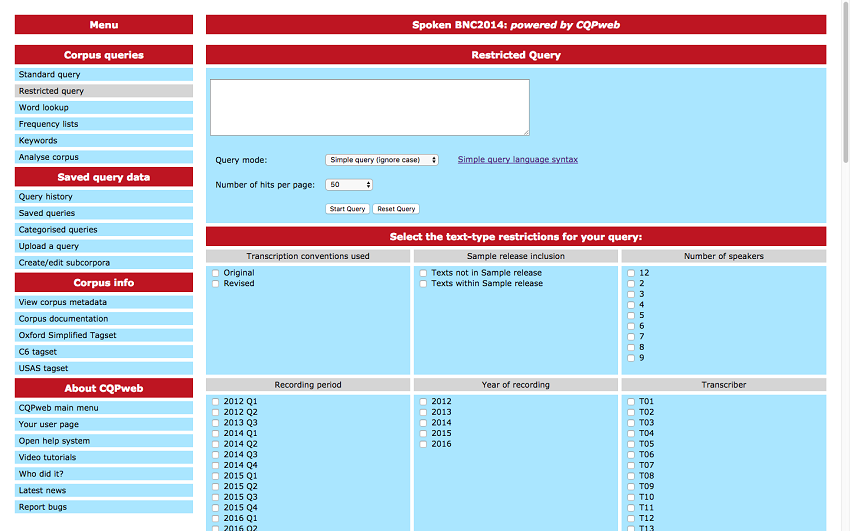Open Oxford Simplified Tagset
The image size is (850, 531).
click(x=104, y=335)
